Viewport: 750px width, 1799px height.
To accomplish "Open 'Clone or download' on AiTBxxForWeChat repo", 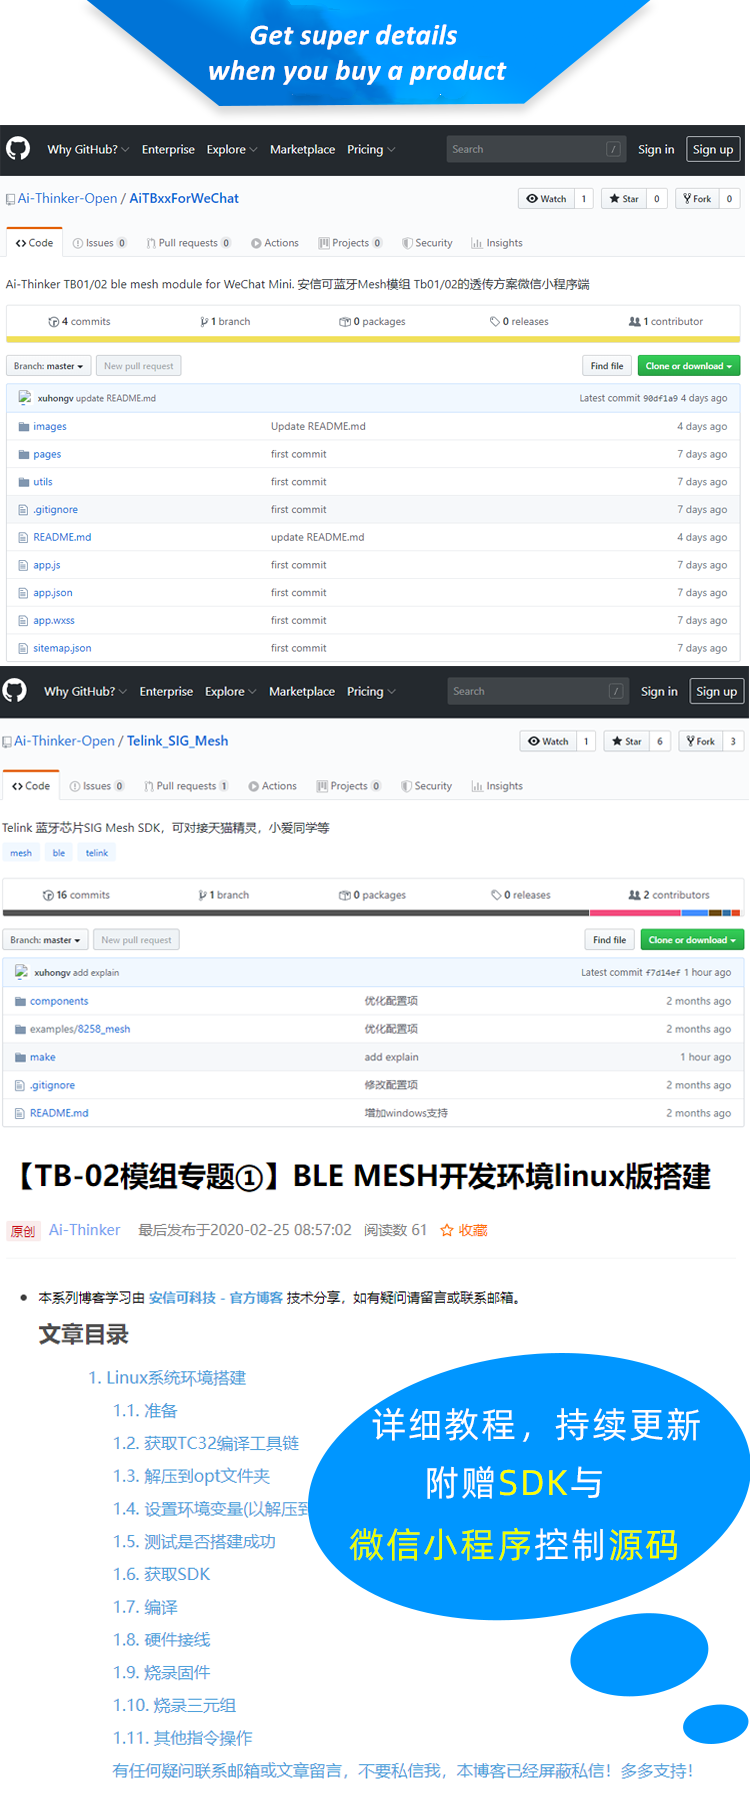I will 689,366.
